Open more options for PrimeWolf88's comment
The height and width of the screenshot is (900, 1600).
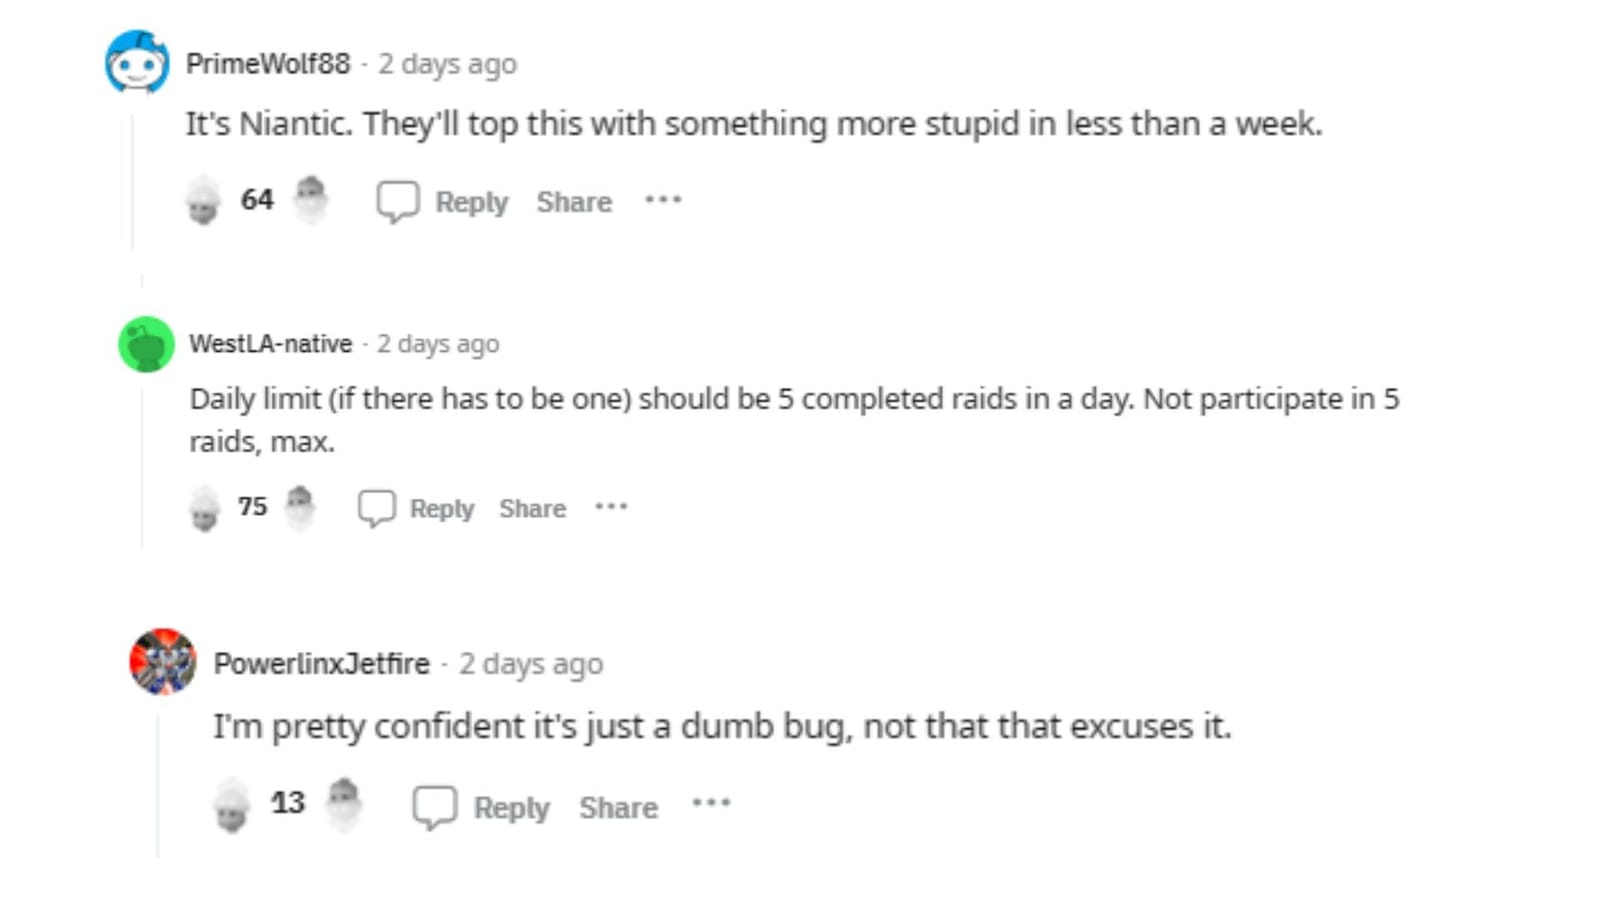(x=663, y=200)
